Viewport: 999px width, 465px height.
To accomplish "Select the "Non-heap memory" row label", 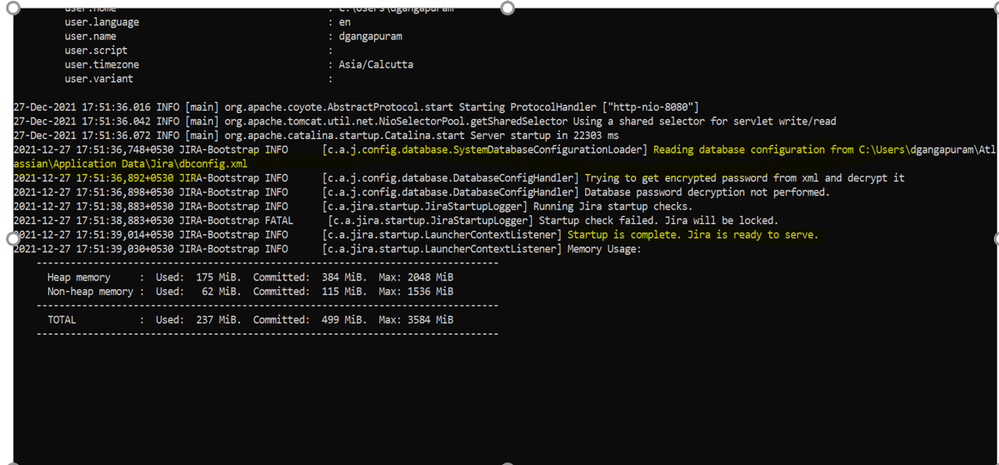I will click(90, 292).
